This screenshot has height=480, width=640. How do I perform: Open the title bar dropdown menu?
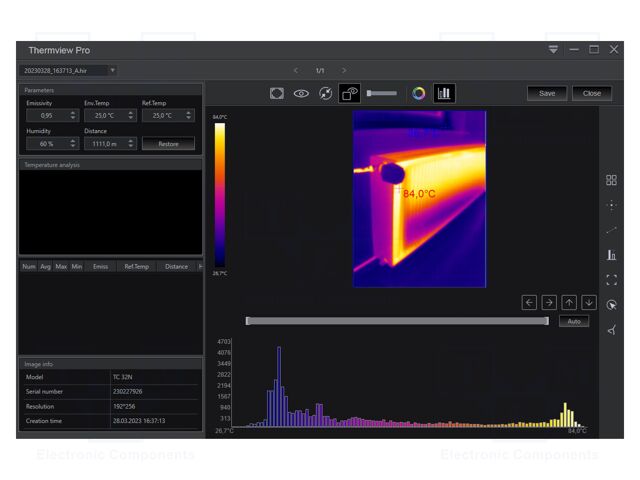553,49
